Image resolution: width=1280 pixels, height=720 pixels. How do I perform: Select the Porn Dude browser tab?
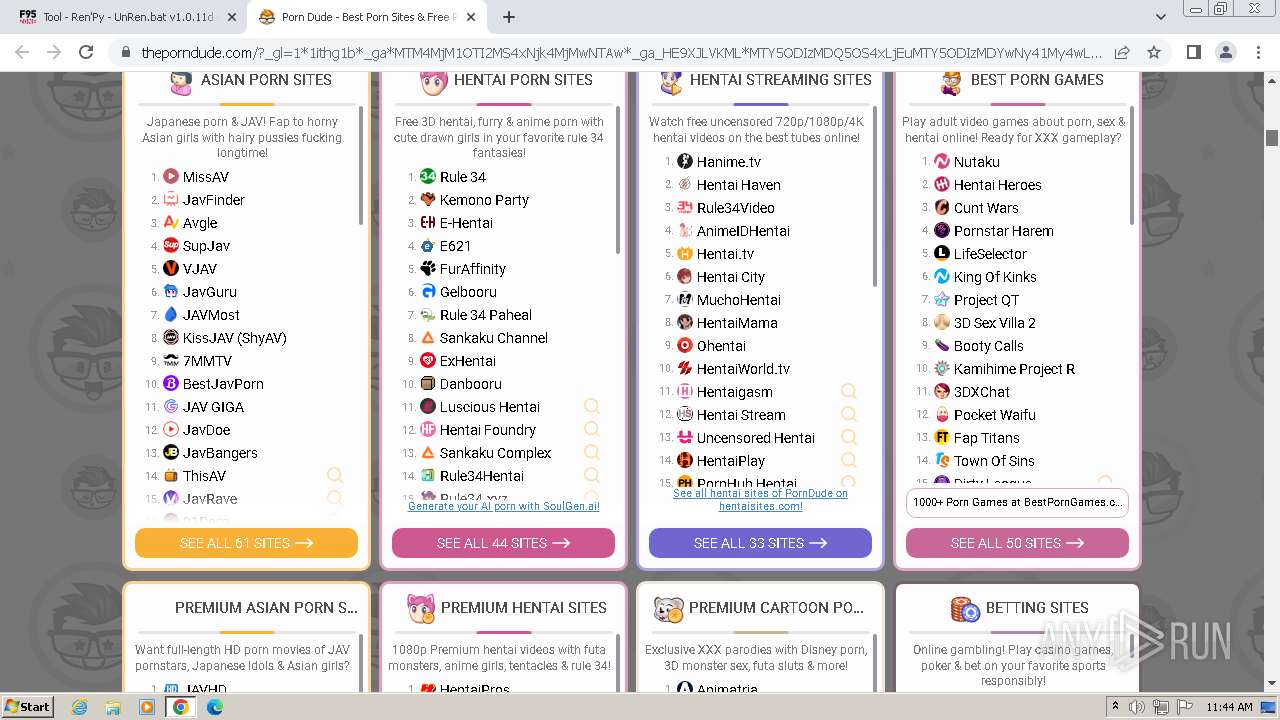[367, 17]
